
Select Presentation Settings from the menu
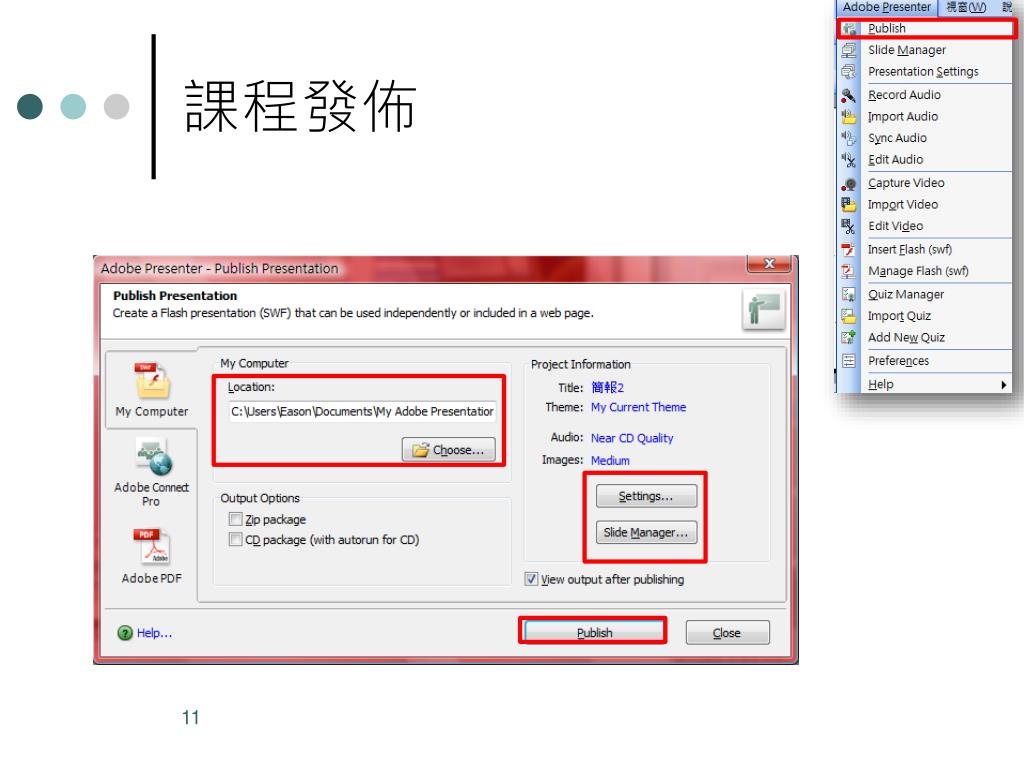point(923,72)
